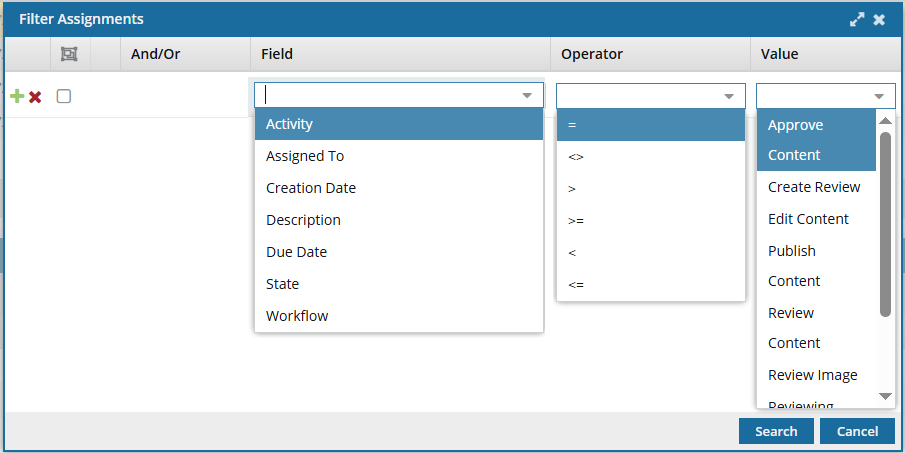Image resolution: width=905 pixels, height=453 pixels.
Task: Click the group icon in header
Action: coord(69,54)
